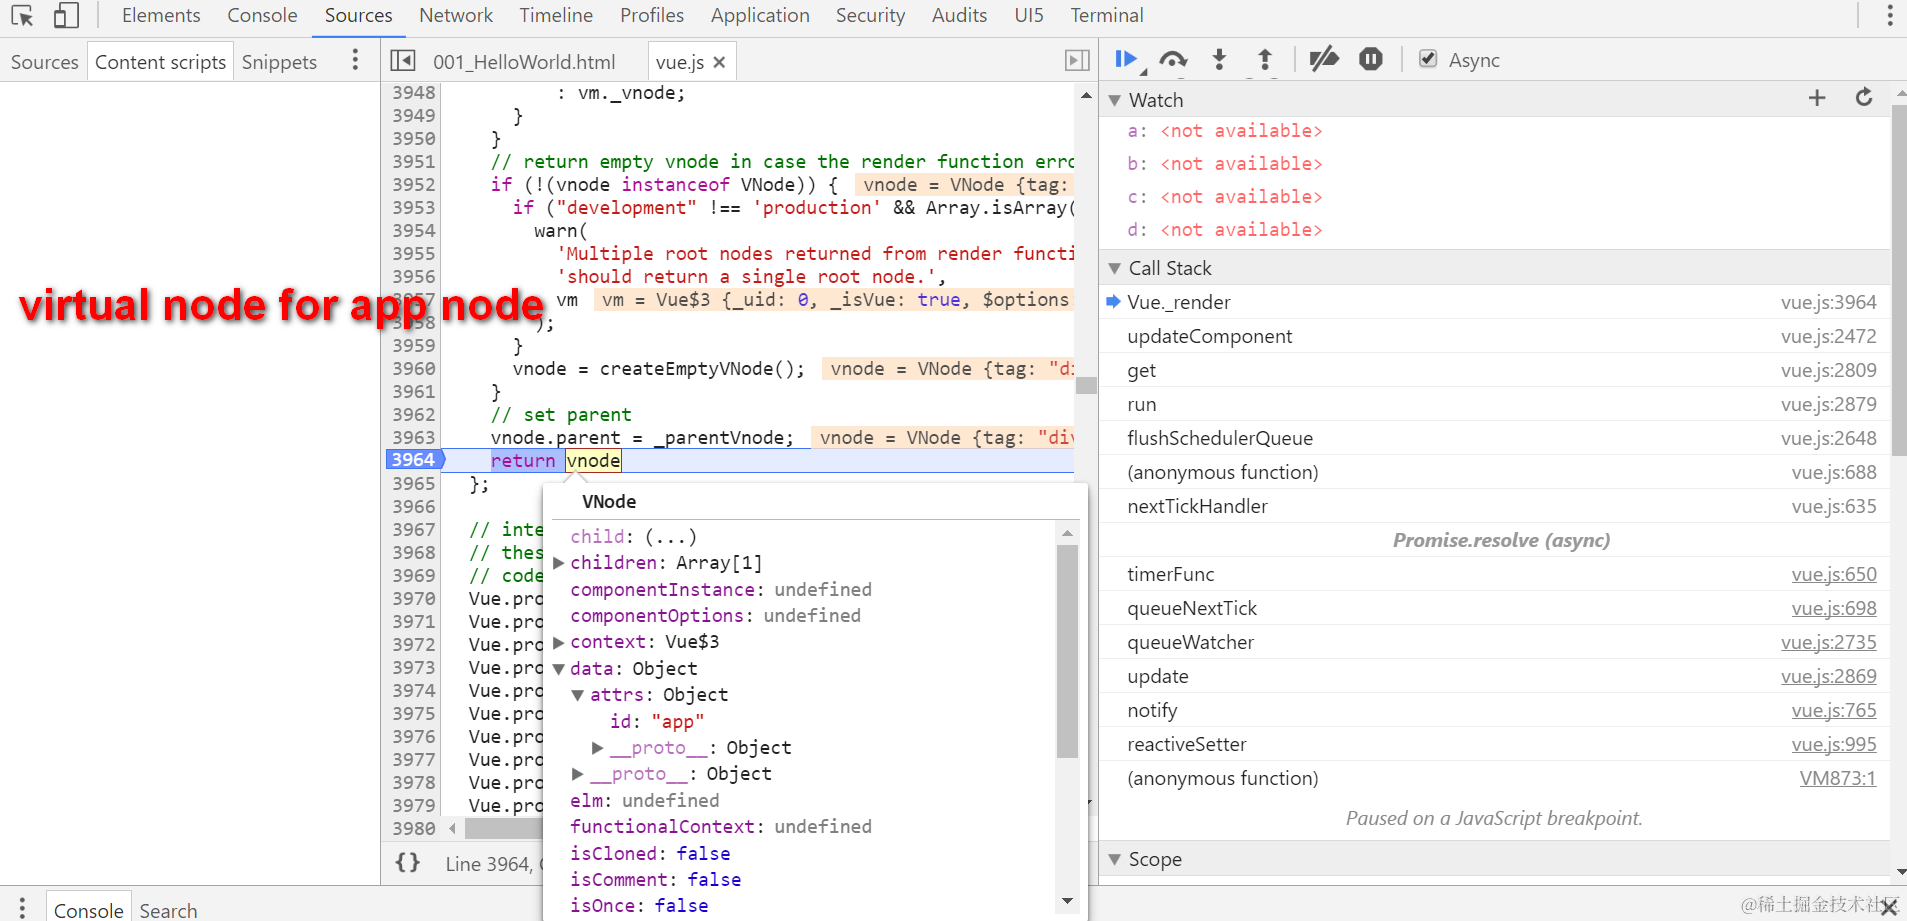1907x921 pixels.
Task: Switch to the Elements panel
Action: [161, 16]
